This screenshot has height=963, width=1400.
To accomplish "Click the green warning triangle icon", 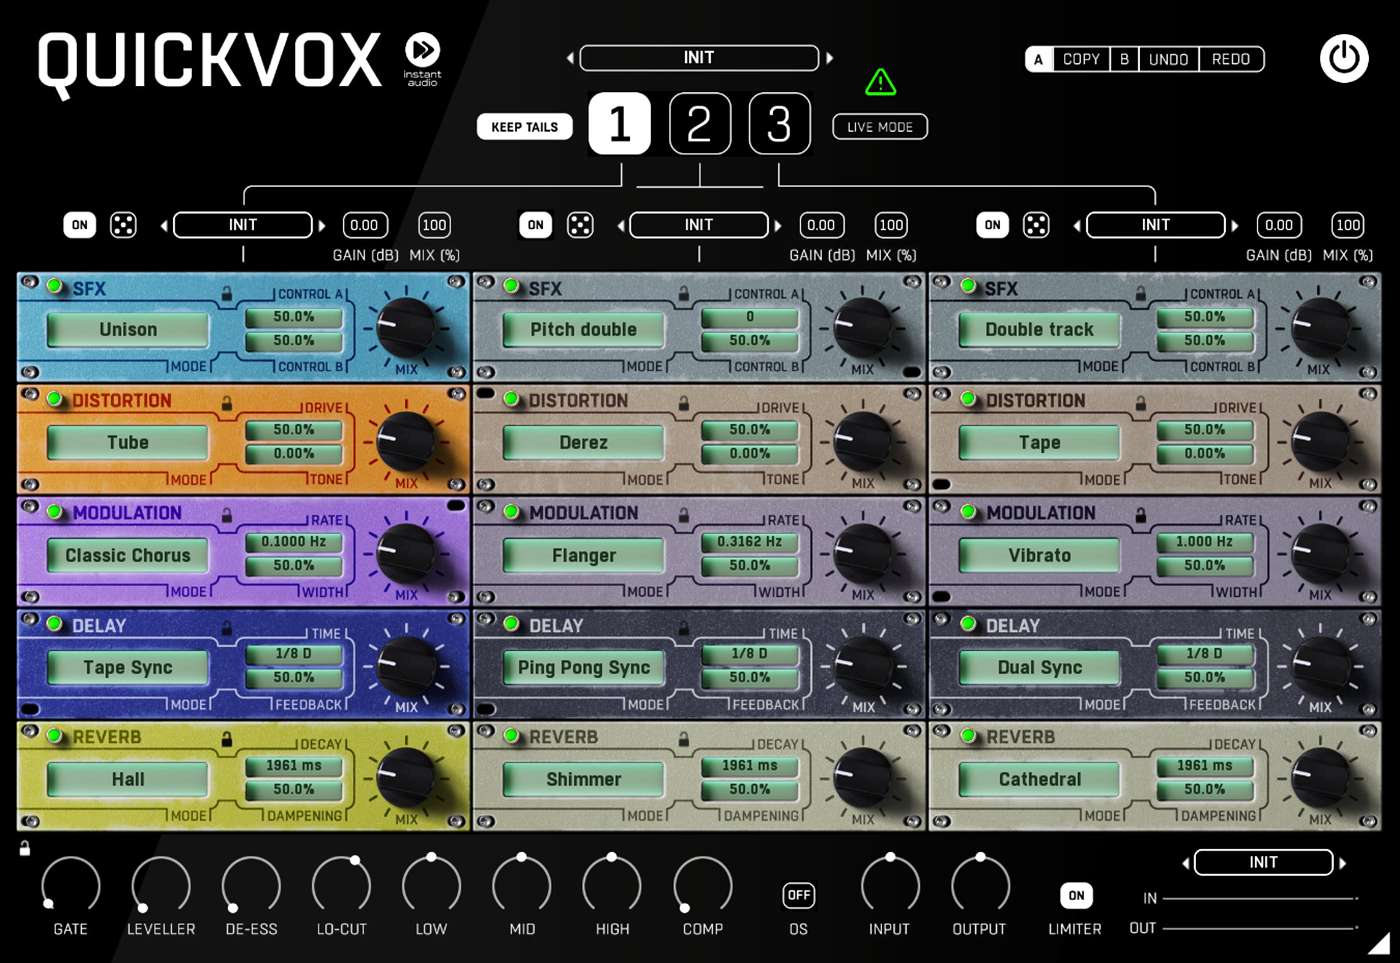I will [880, 82].
